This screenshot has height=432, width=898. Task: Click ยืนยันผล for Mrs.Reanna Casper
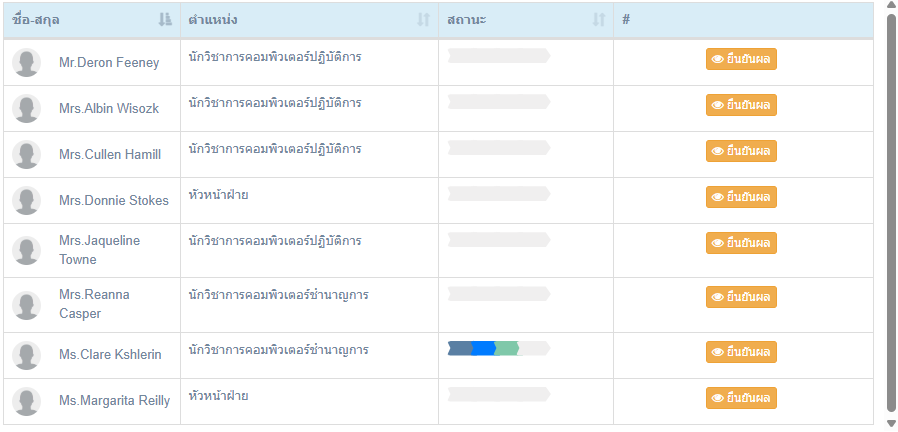741,297
